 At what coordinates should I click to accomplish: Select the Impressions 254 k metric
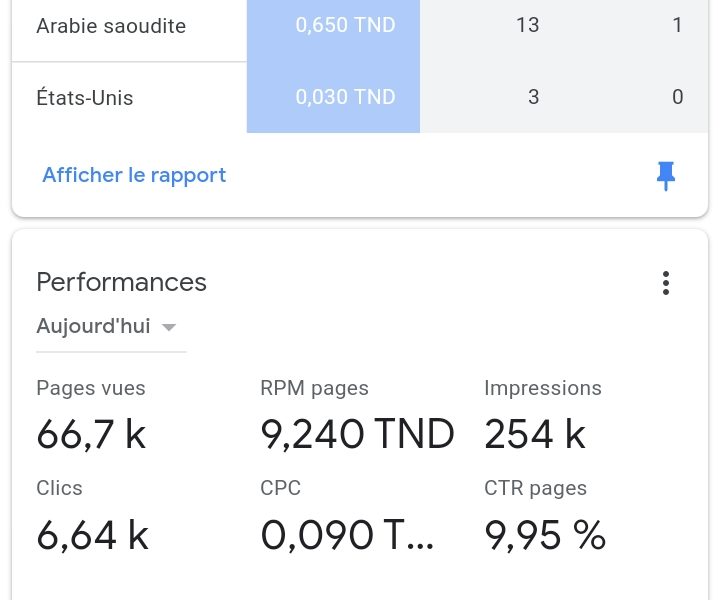543,415
